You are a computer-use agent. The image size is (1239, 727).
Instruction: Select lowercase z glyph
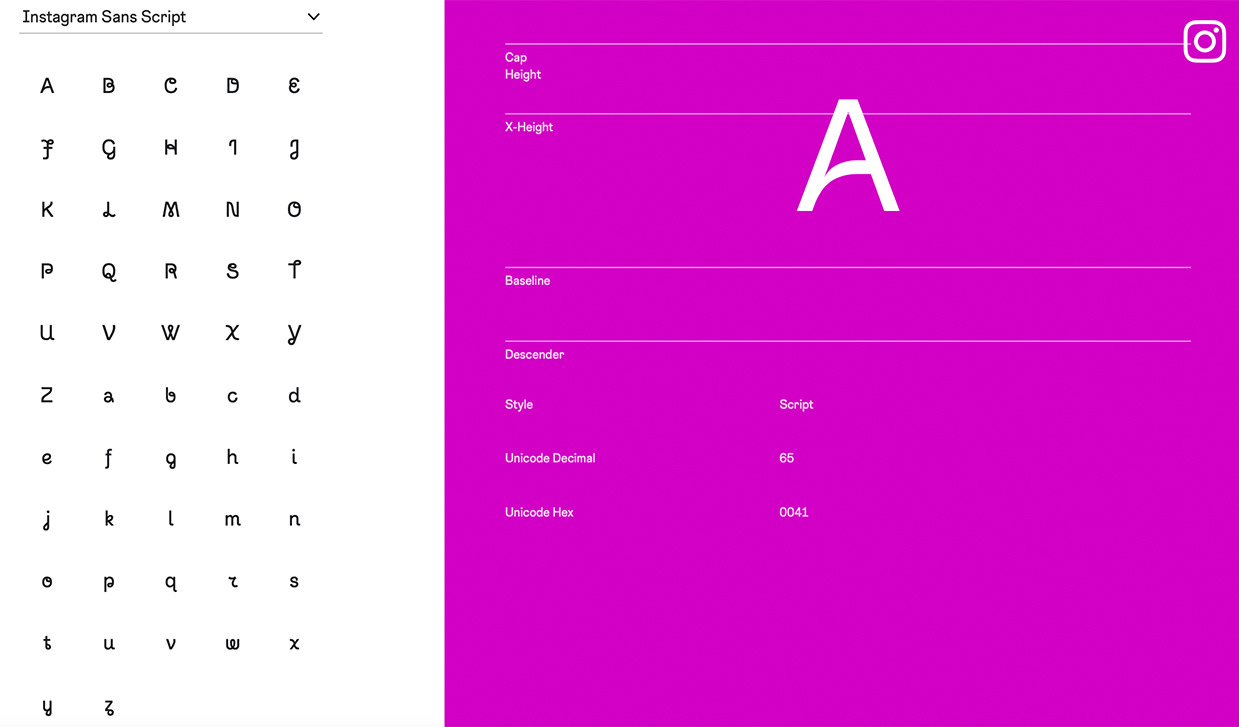109,708
